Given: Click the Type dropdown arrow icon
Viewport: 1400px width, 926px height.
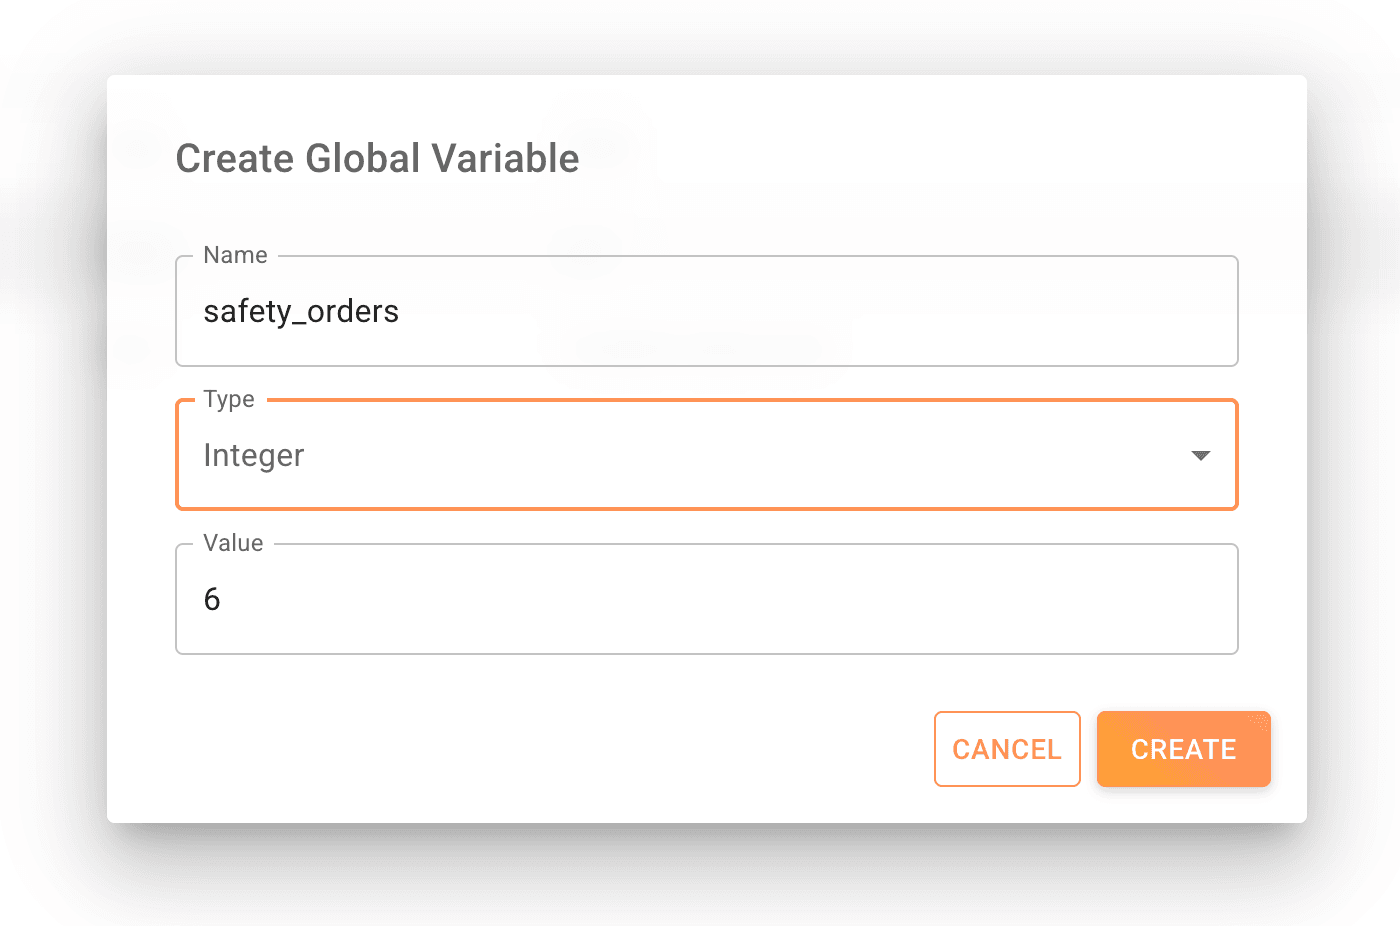Looking at the screenshot, I should pos(1201,456).
